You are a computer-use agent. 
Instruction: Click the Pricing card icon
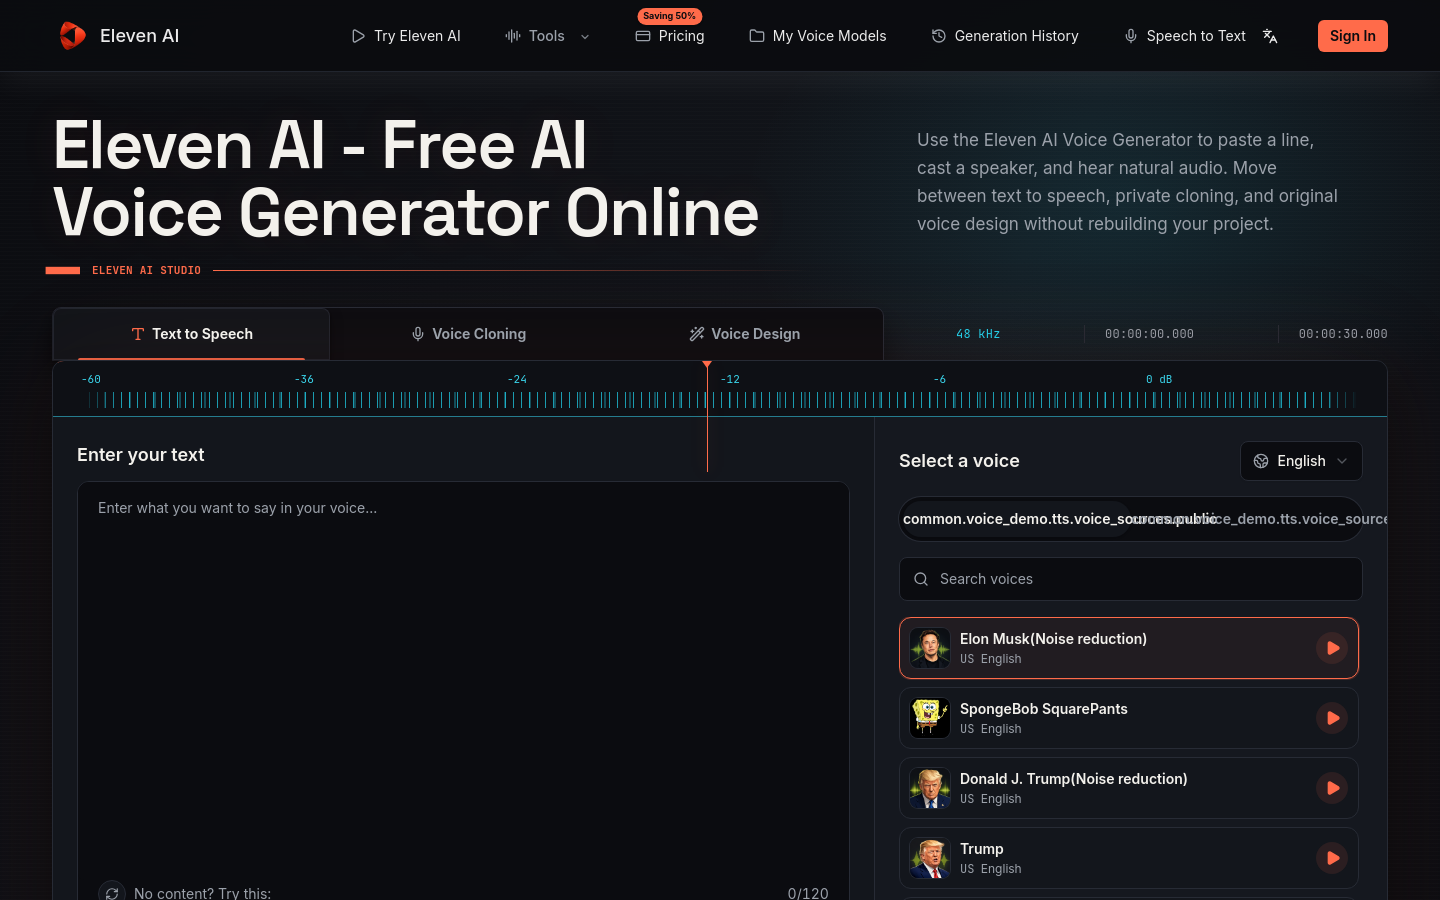coord(643,36)
